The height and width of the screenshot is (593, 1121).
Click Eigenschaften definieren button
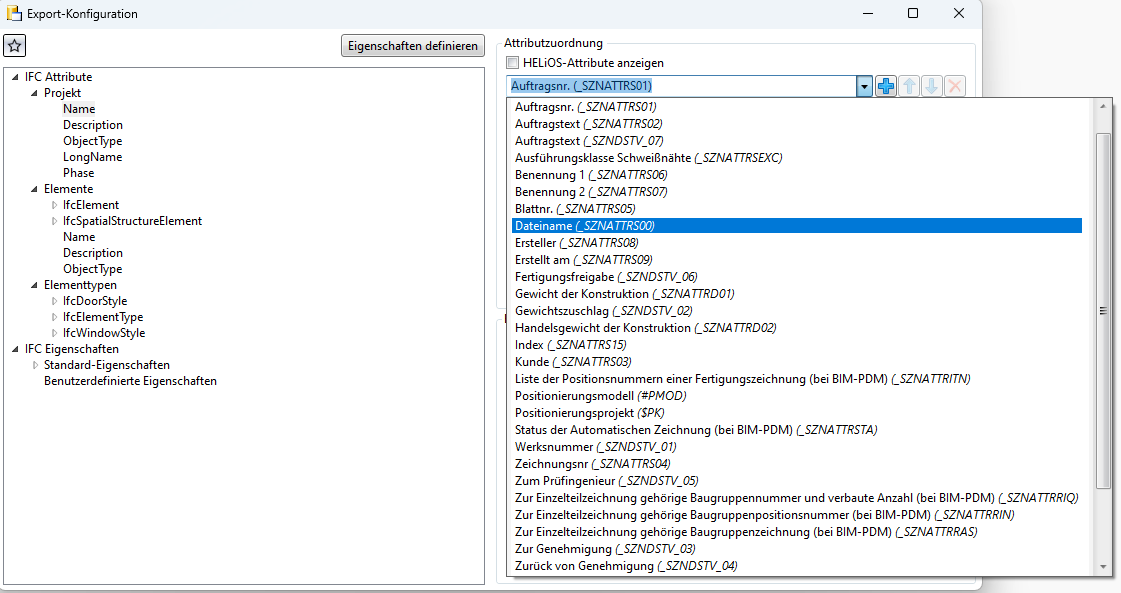(413, 46)
